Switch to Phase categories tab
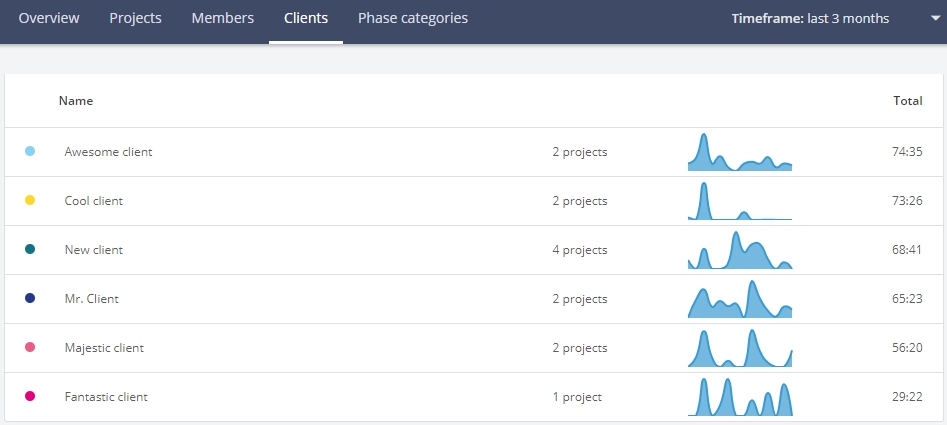 point(413,18)
